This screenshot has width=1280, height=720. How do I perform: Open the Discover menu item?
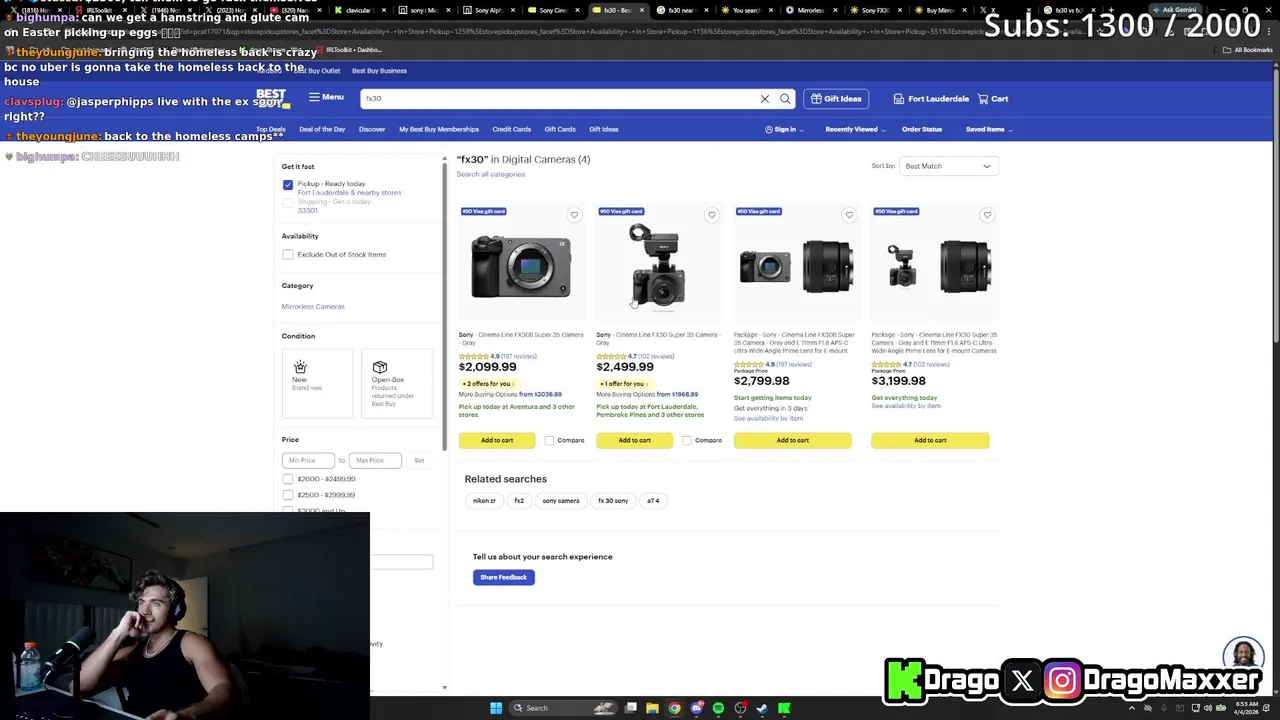372,129
